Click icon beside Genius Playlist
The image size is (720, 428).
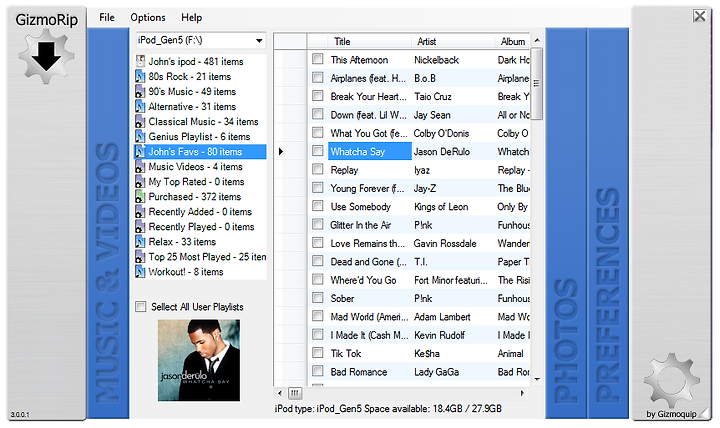click(141, 136)
